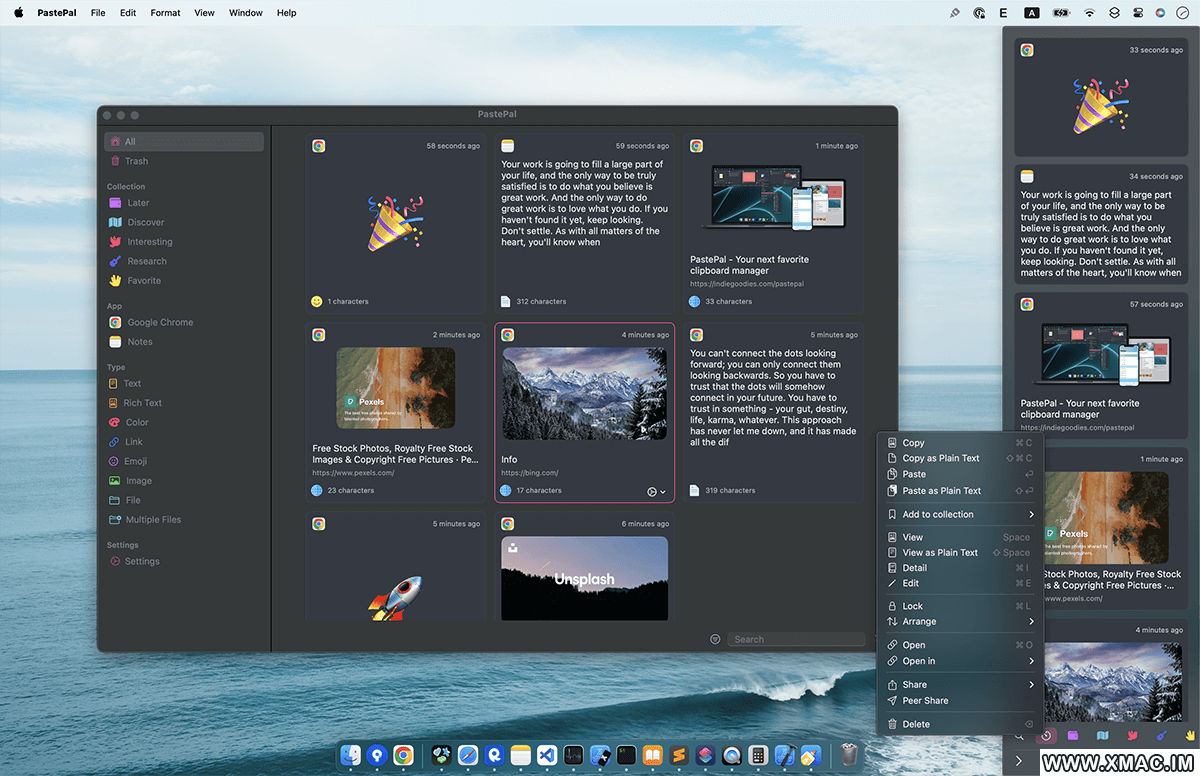Click the purple wallet icon in side panel
This screenshot has width=1200, height=776.
[x=1073, y=735]
